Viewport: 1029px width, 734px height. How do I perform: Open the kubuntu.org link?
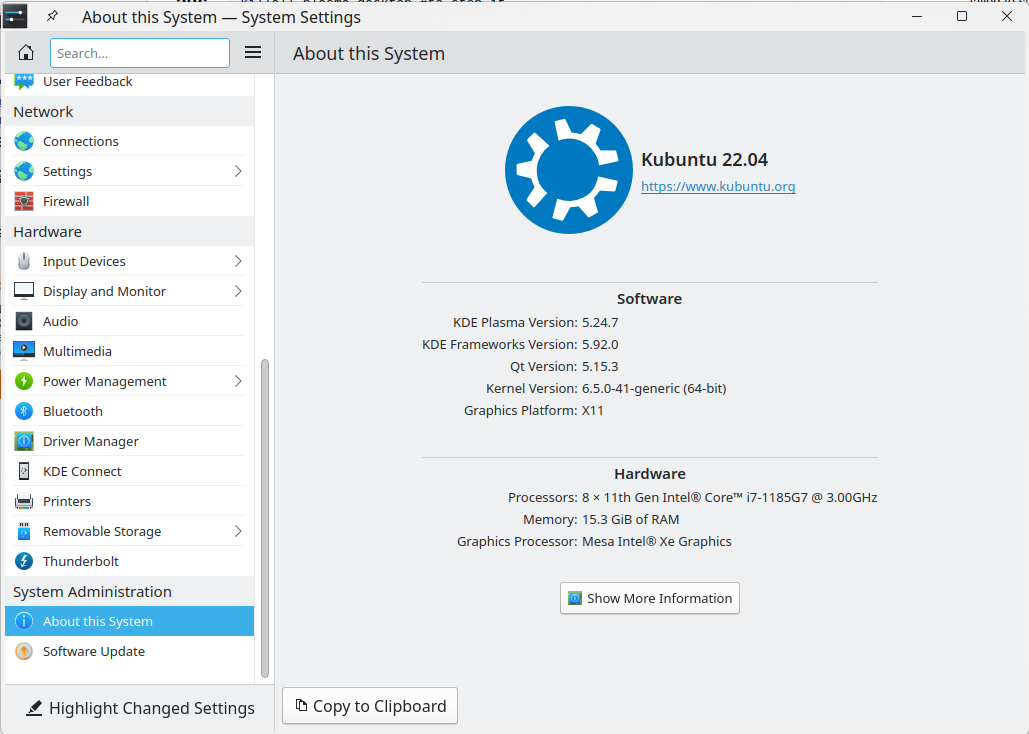pyautogui.click(x=718, y=186)
